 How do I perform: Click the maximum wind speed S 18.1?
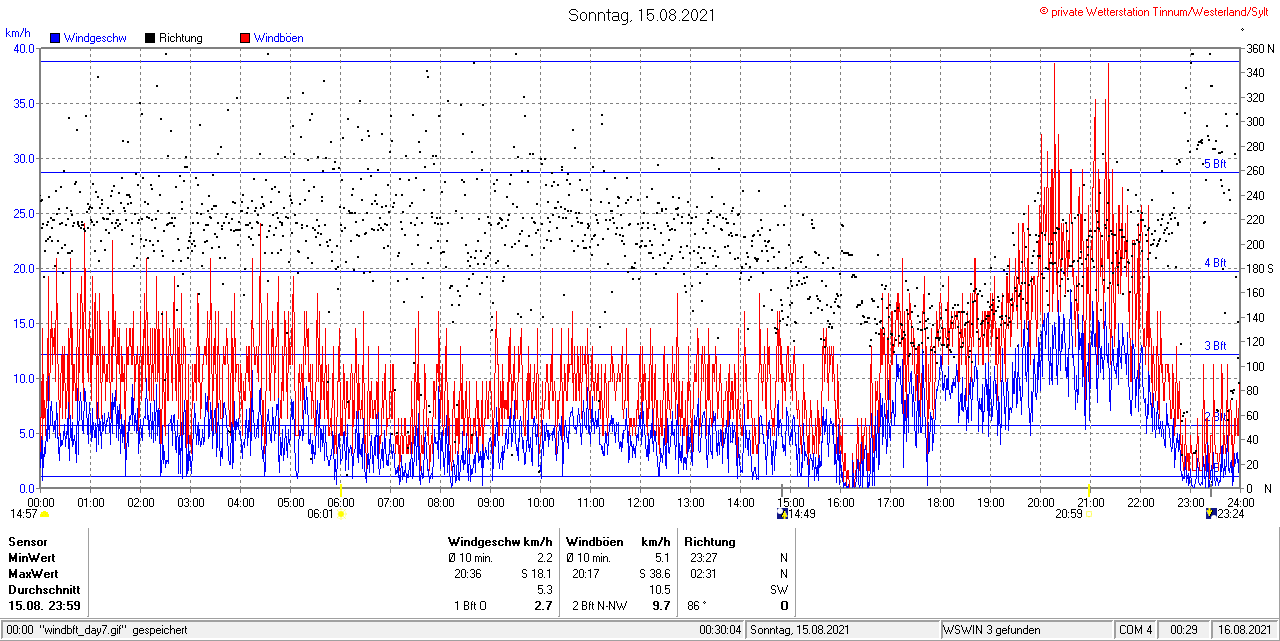point(537,574)
